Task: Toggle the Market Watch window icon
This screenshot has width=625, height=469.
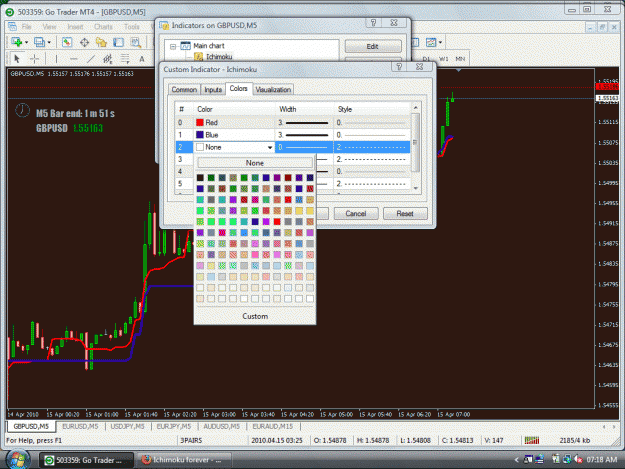Action: pos(67,42)
